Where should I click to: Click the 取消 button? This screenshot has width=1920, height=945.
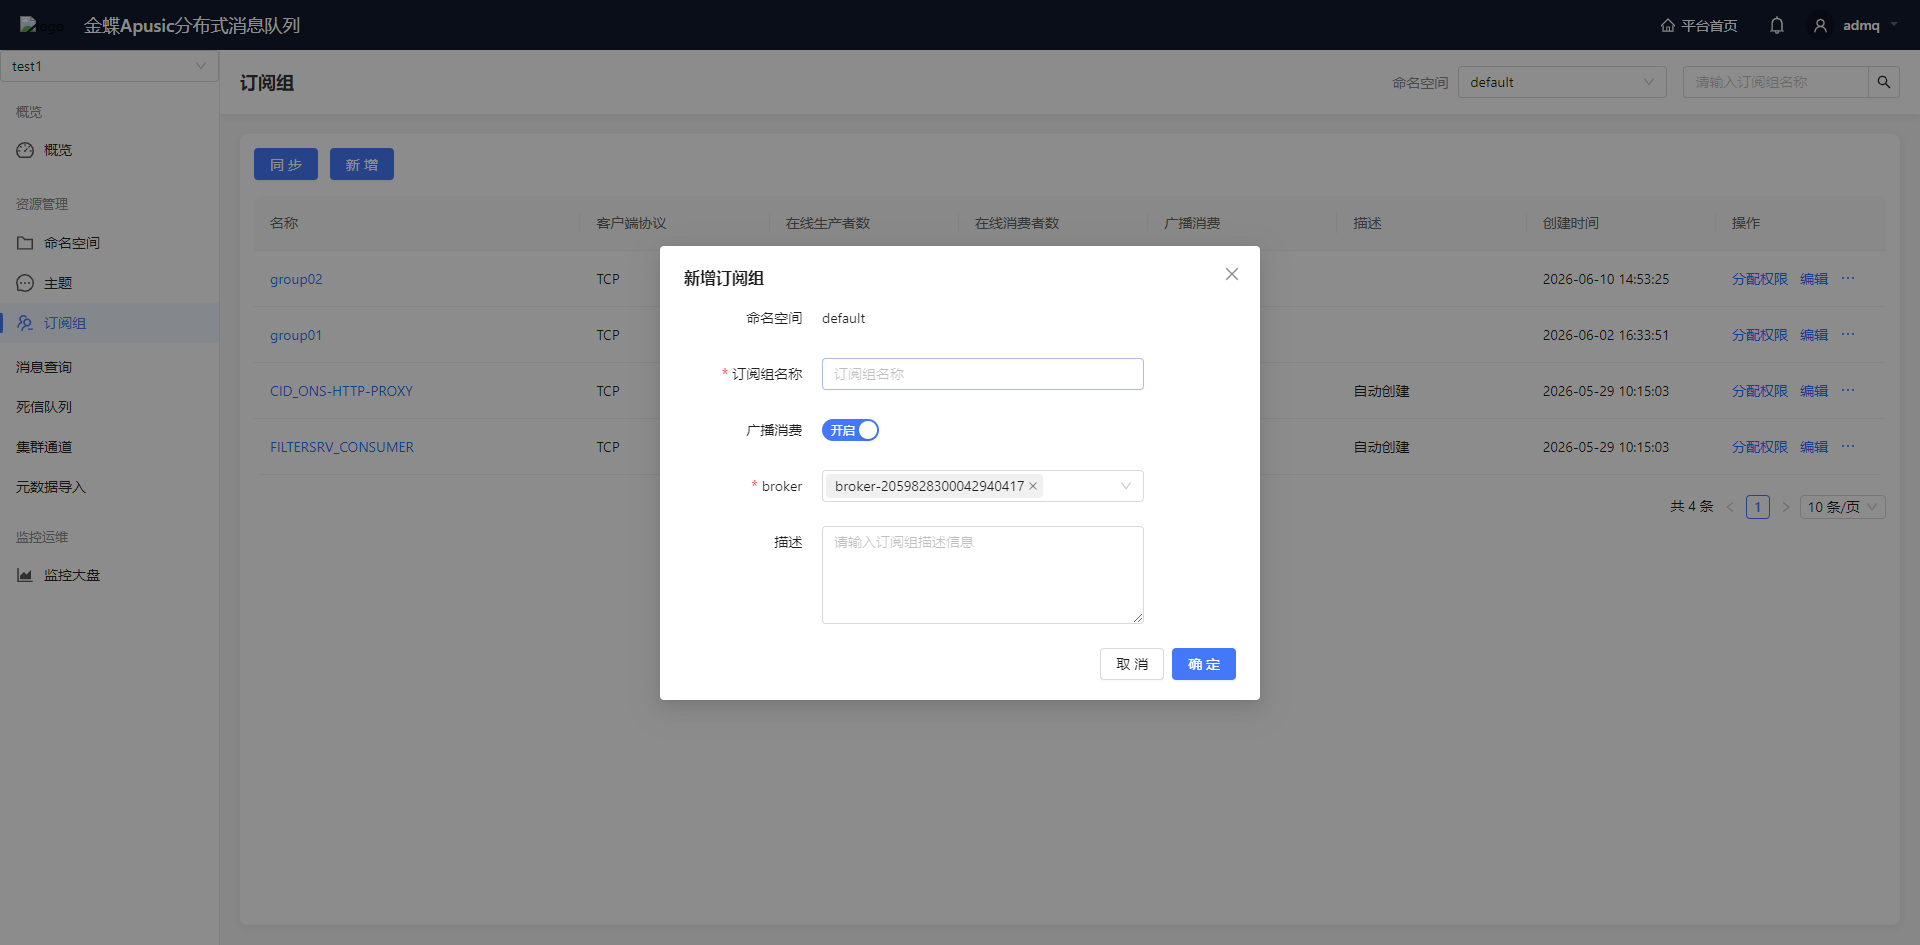tap(1132, 664)
